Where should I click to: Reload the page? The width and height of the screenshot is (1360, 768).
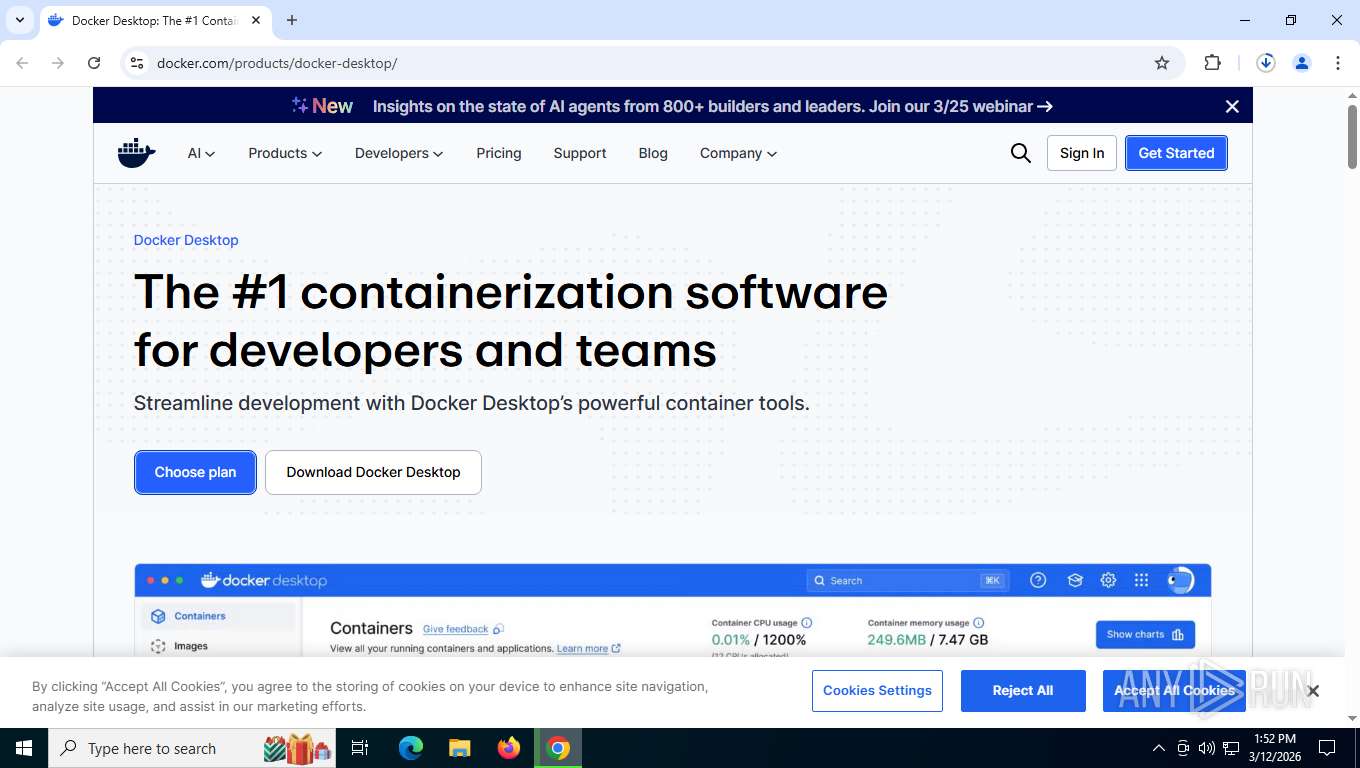coord(94,63)
